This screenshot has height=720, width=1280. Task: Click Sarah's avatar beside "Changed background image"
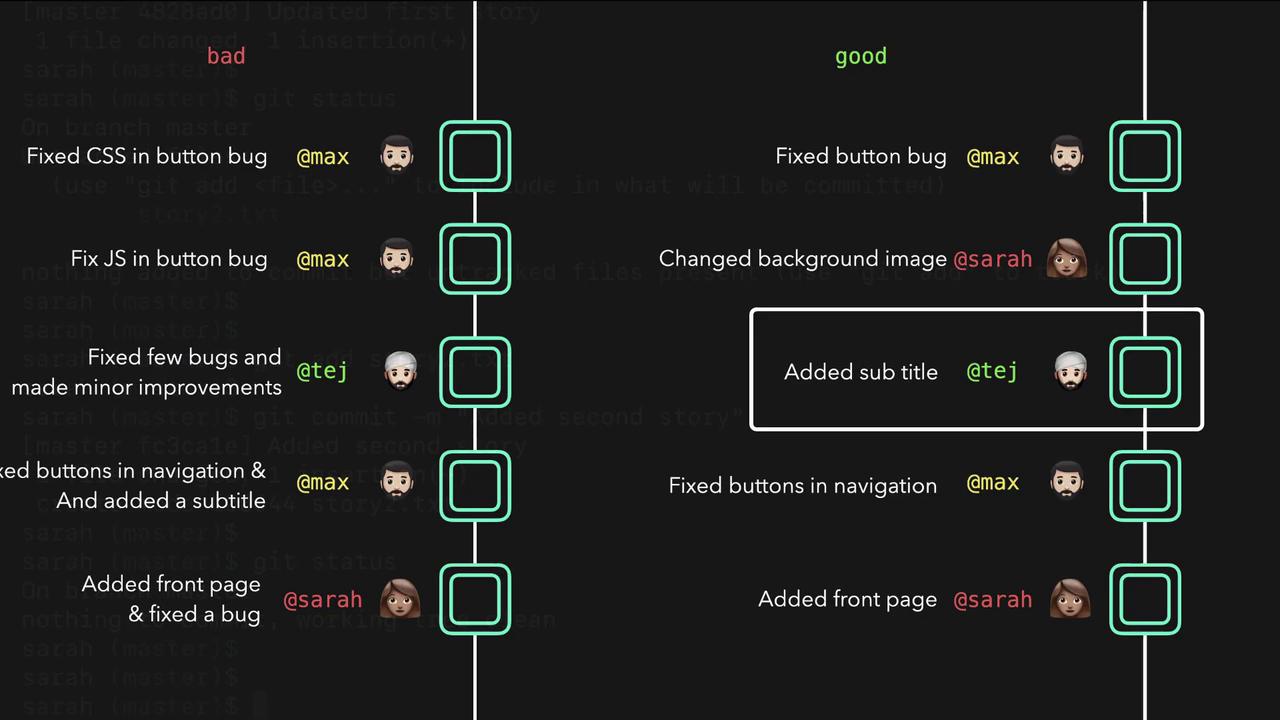click(1067, 259)
